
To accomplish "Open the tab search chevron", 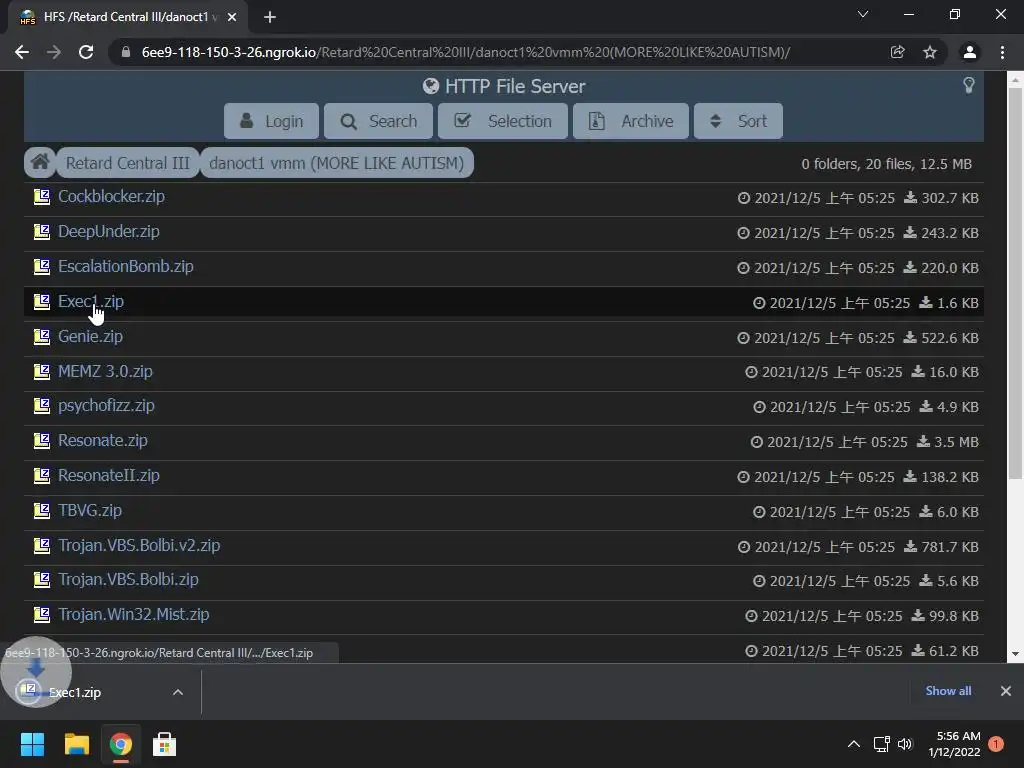I will [863, 14].
